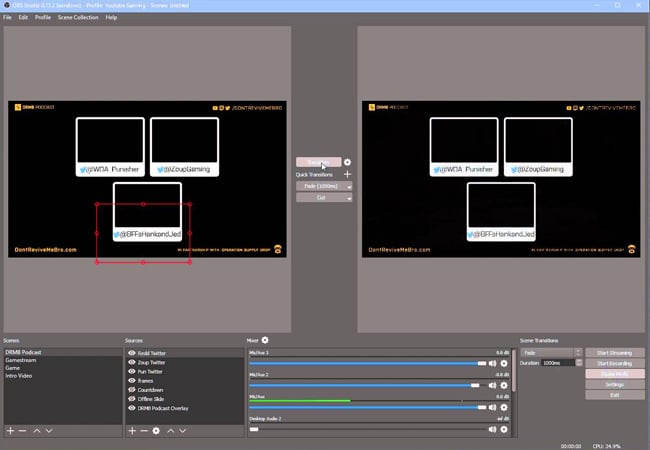This screenshot has height=450, width=650.
Task: Mute Mic/Aux 3 with its speaker icon
Action: (x=492, y=363)
